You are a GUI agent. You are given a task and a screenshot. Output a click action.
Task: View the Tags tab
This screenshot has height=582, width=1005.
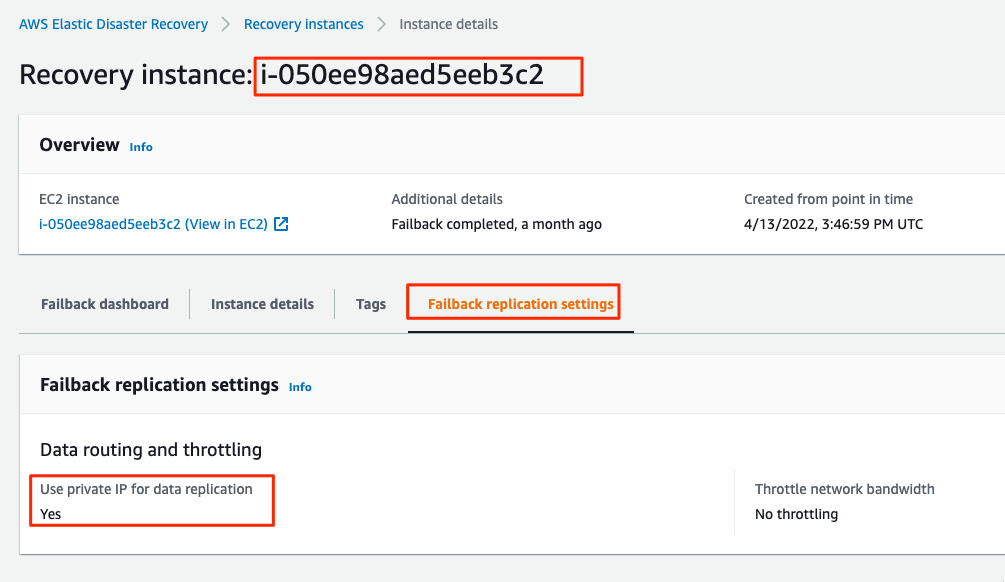tap(370, 304)
